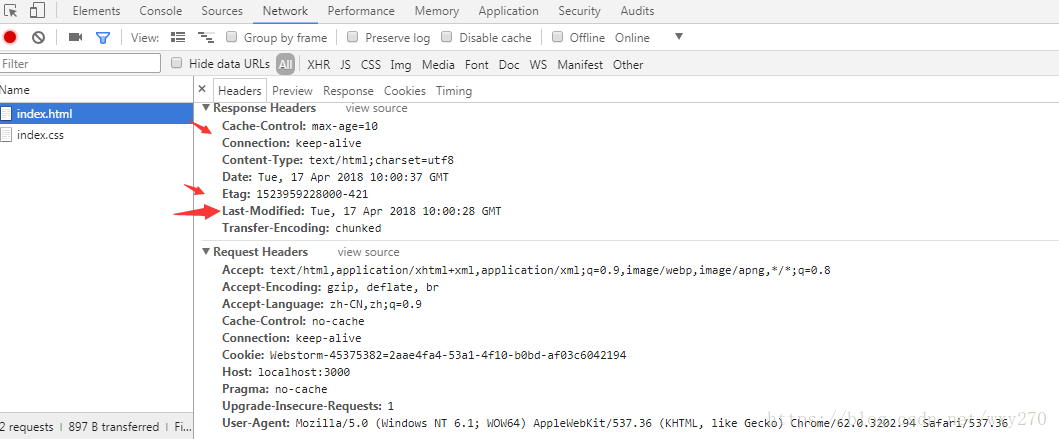Click into the Filter text field

[80, 63]
